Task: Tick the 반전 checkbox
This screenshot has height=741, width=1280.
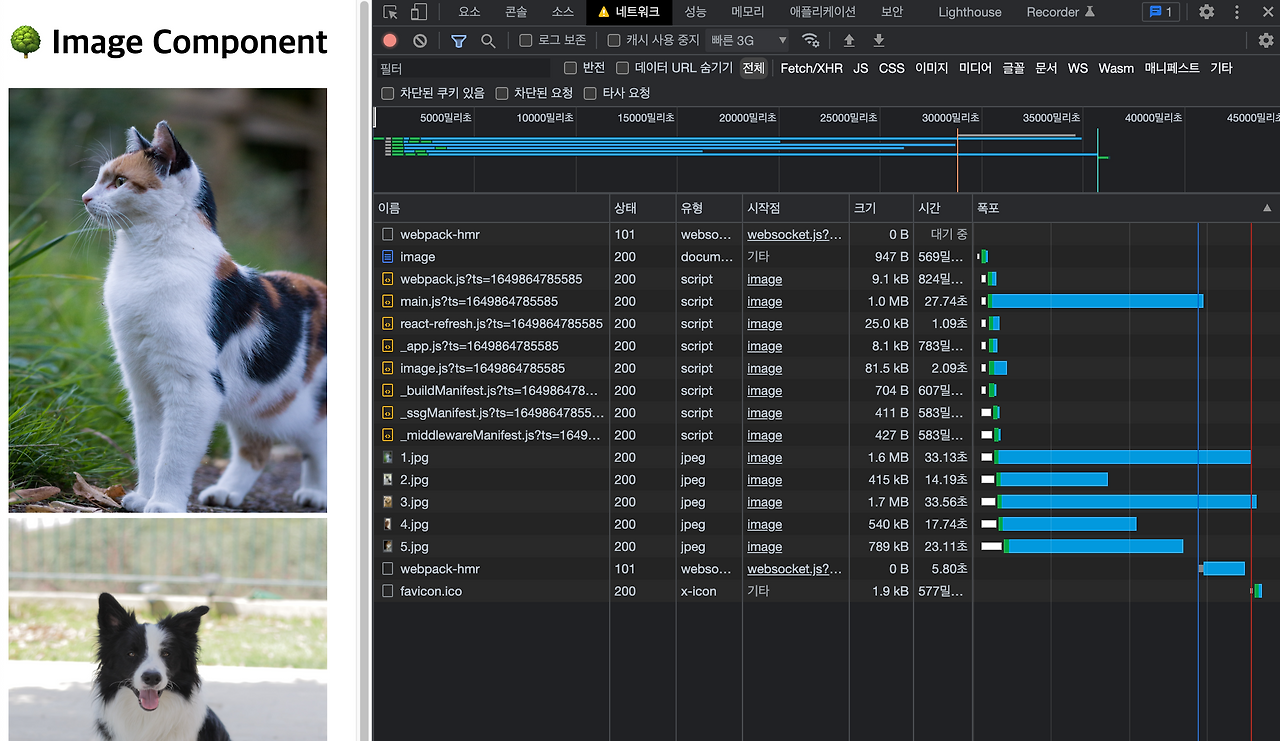Action: pyautogui.click(x=571, y=68)
